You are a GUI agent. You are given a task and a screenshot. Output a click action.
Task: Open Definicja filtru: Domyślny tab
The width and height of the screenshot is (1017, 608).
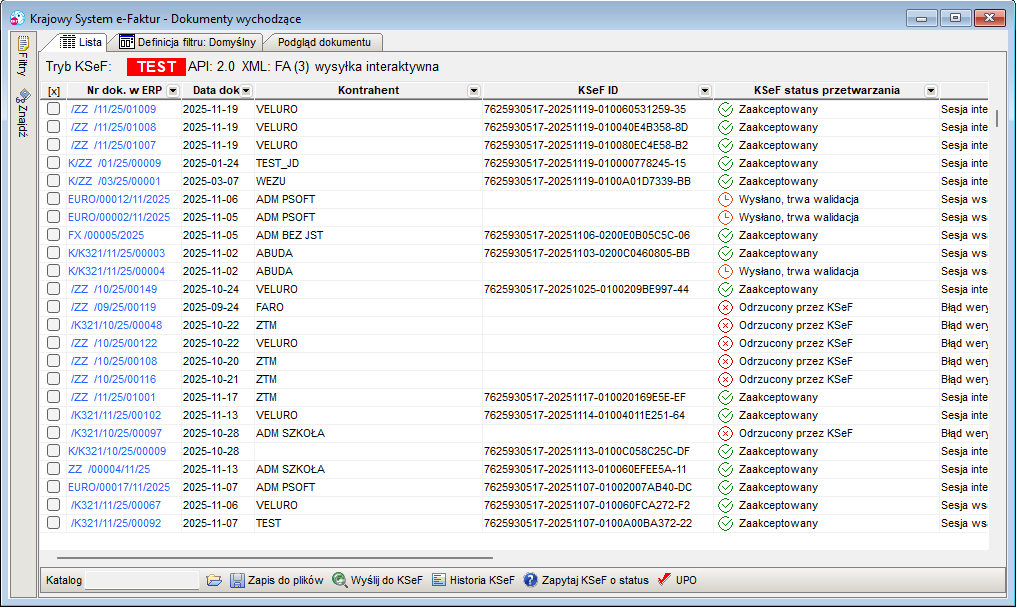tap(188, 42)
